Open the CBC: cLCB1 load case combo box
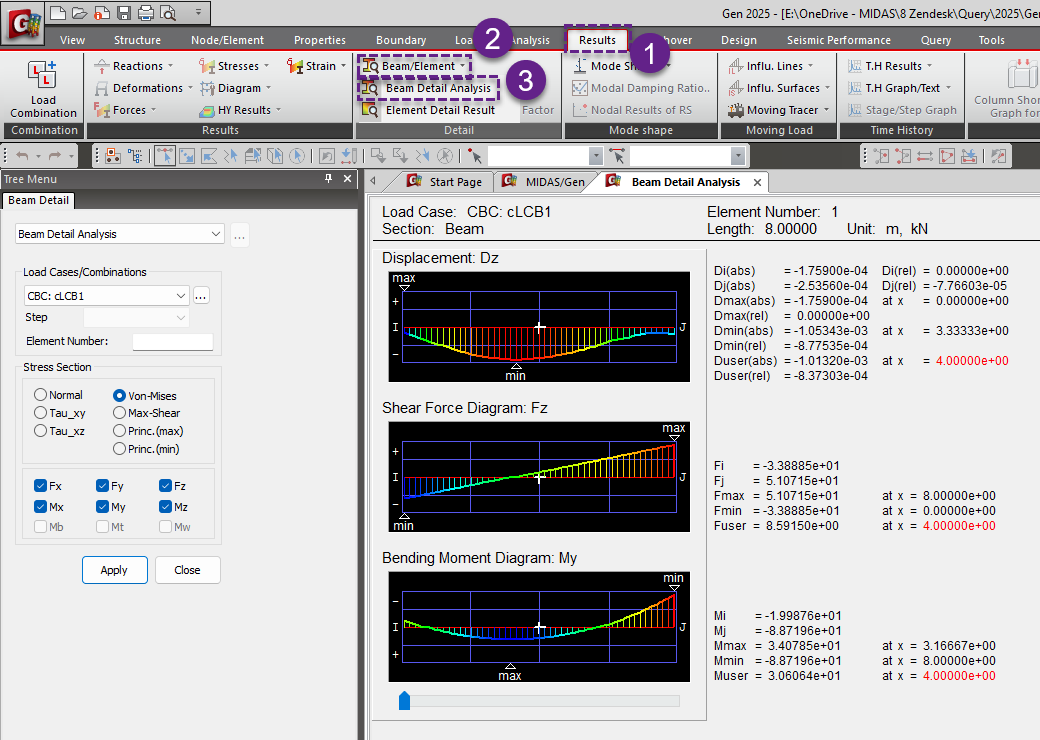The height and width of the screenshot is (740, 1040). pos(106,296)
